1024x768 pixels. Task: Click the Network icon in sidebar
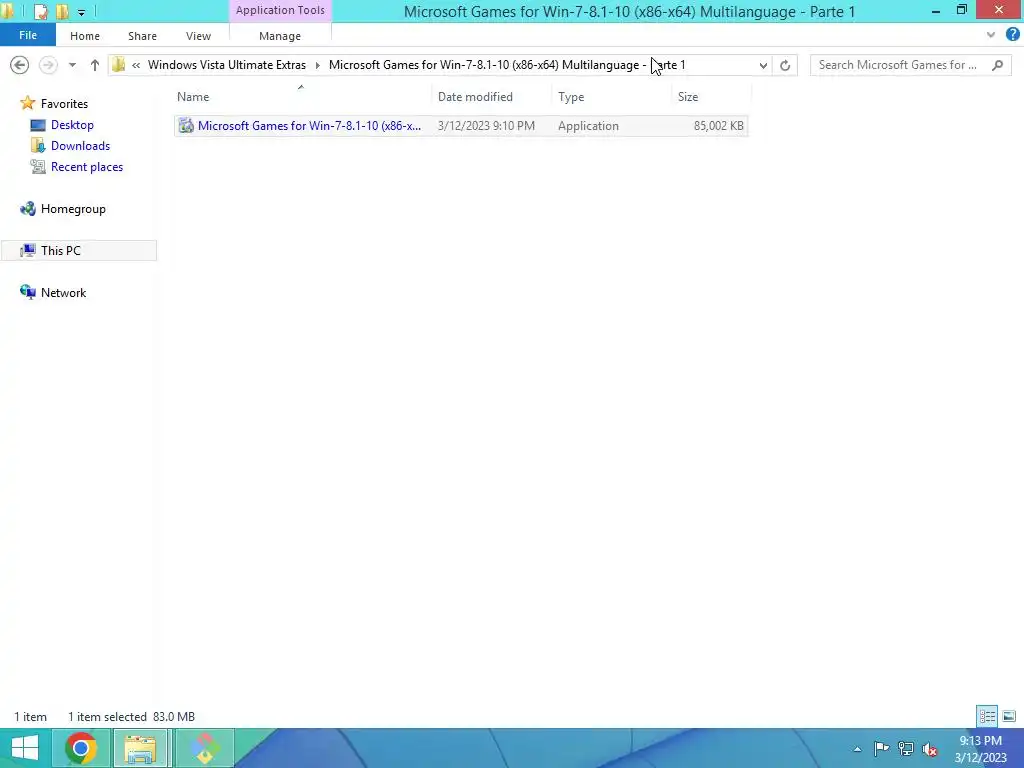coord(27,292)
